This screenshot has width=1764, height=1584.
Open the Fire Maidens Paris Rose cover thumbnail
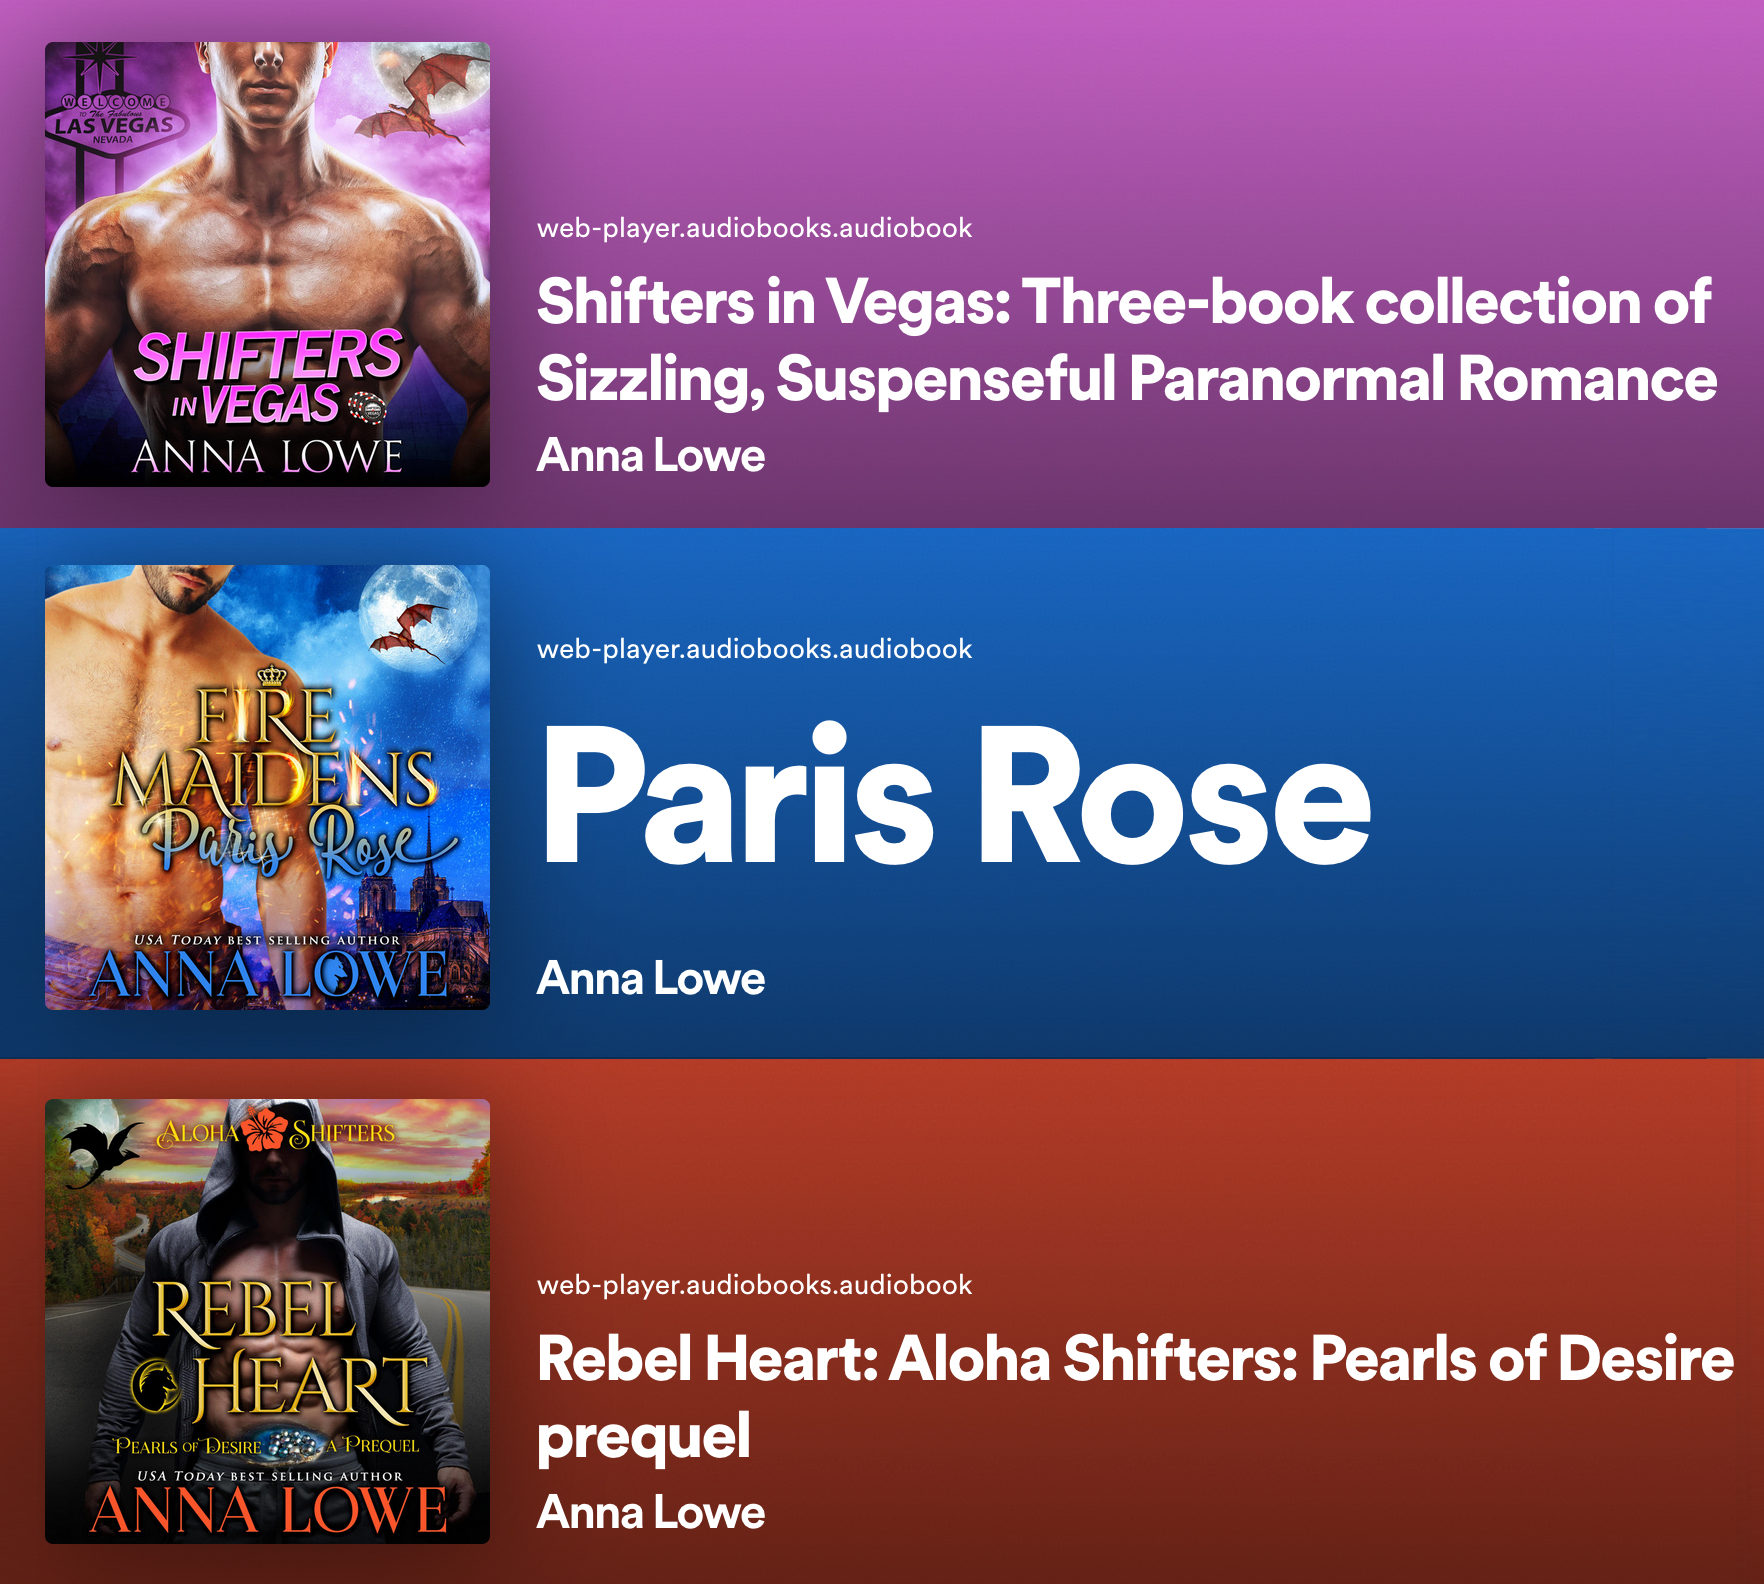(267, 787)
